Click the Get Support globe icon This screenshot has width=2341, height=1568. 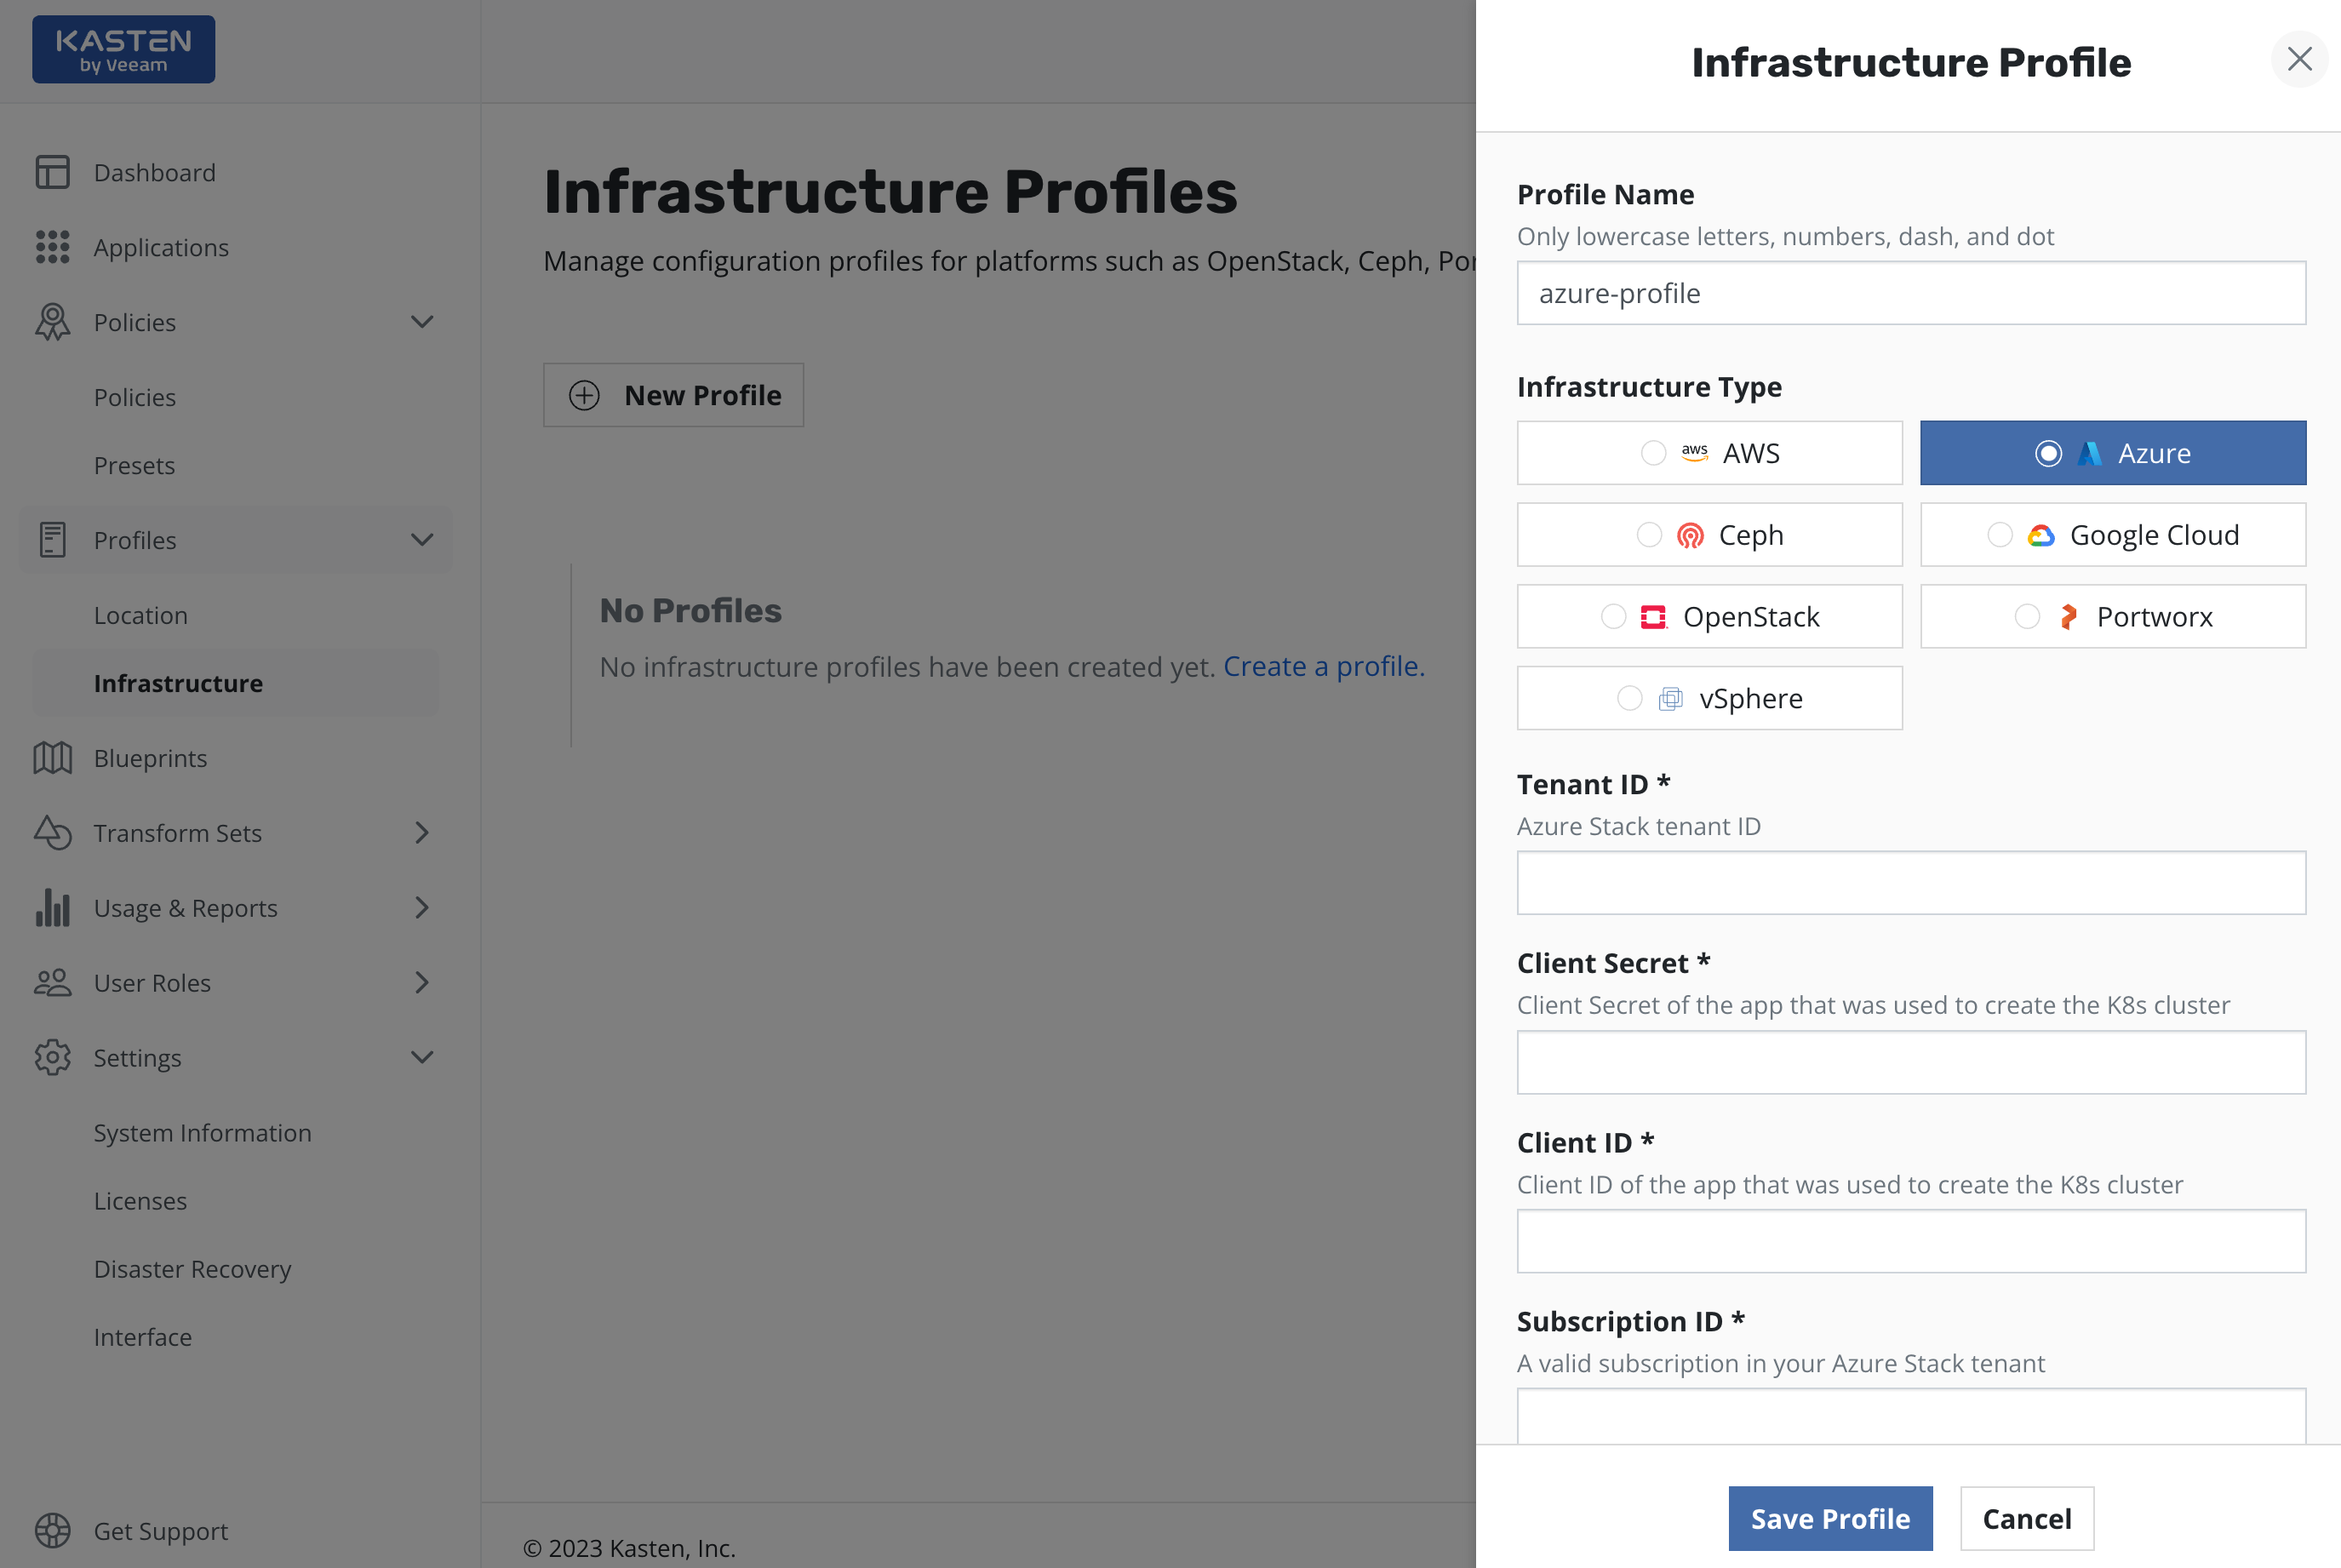click(52, 1530)
